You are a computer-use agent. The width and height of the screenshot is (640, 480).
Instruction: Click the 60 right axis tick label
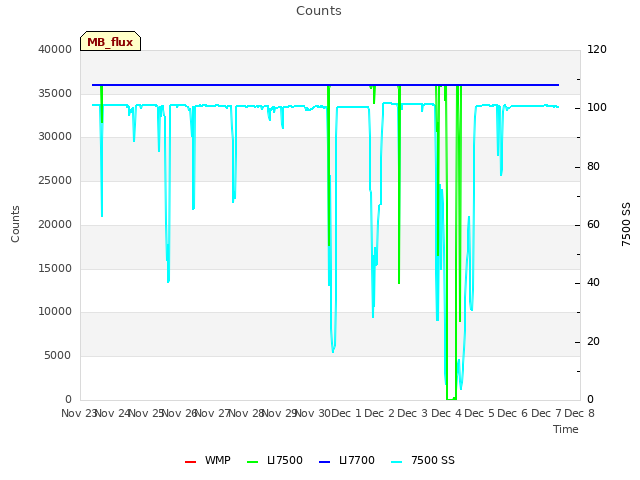point(593,224)
